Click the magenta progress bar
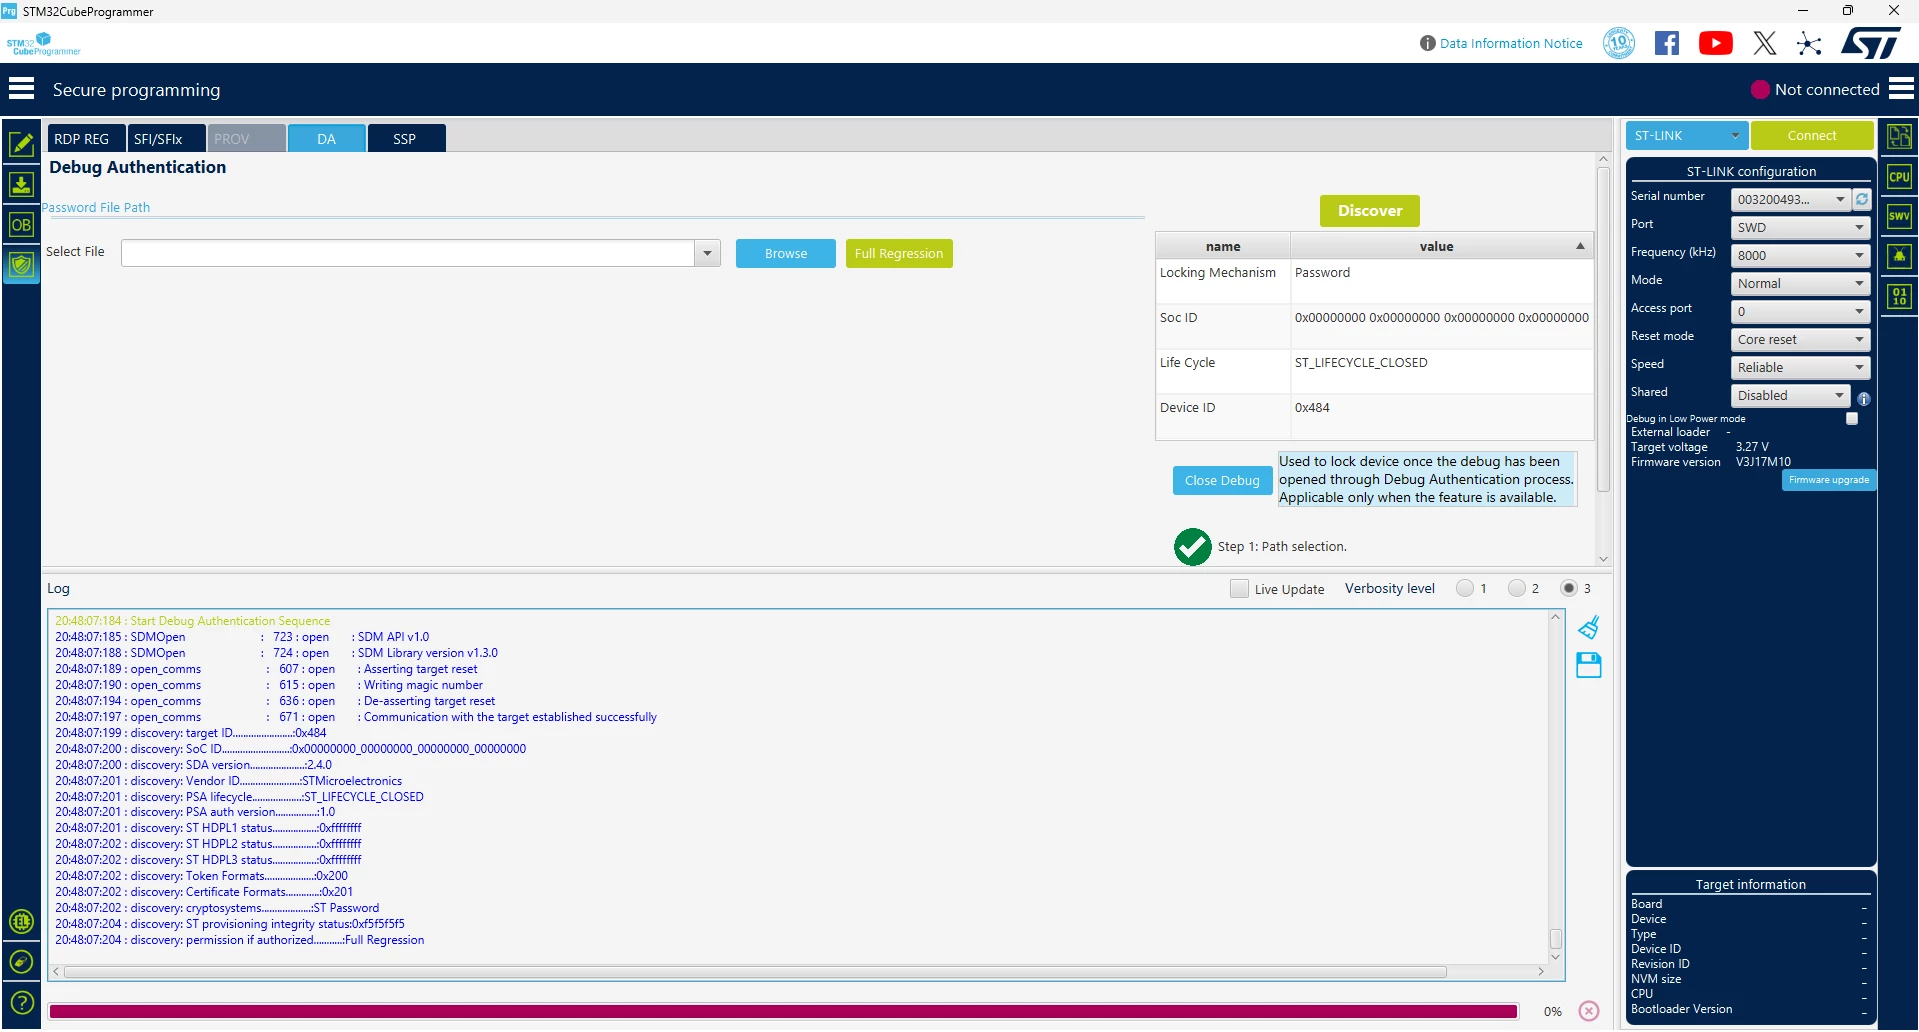The image size is (1919, 1032). (x=783, y=1011)
